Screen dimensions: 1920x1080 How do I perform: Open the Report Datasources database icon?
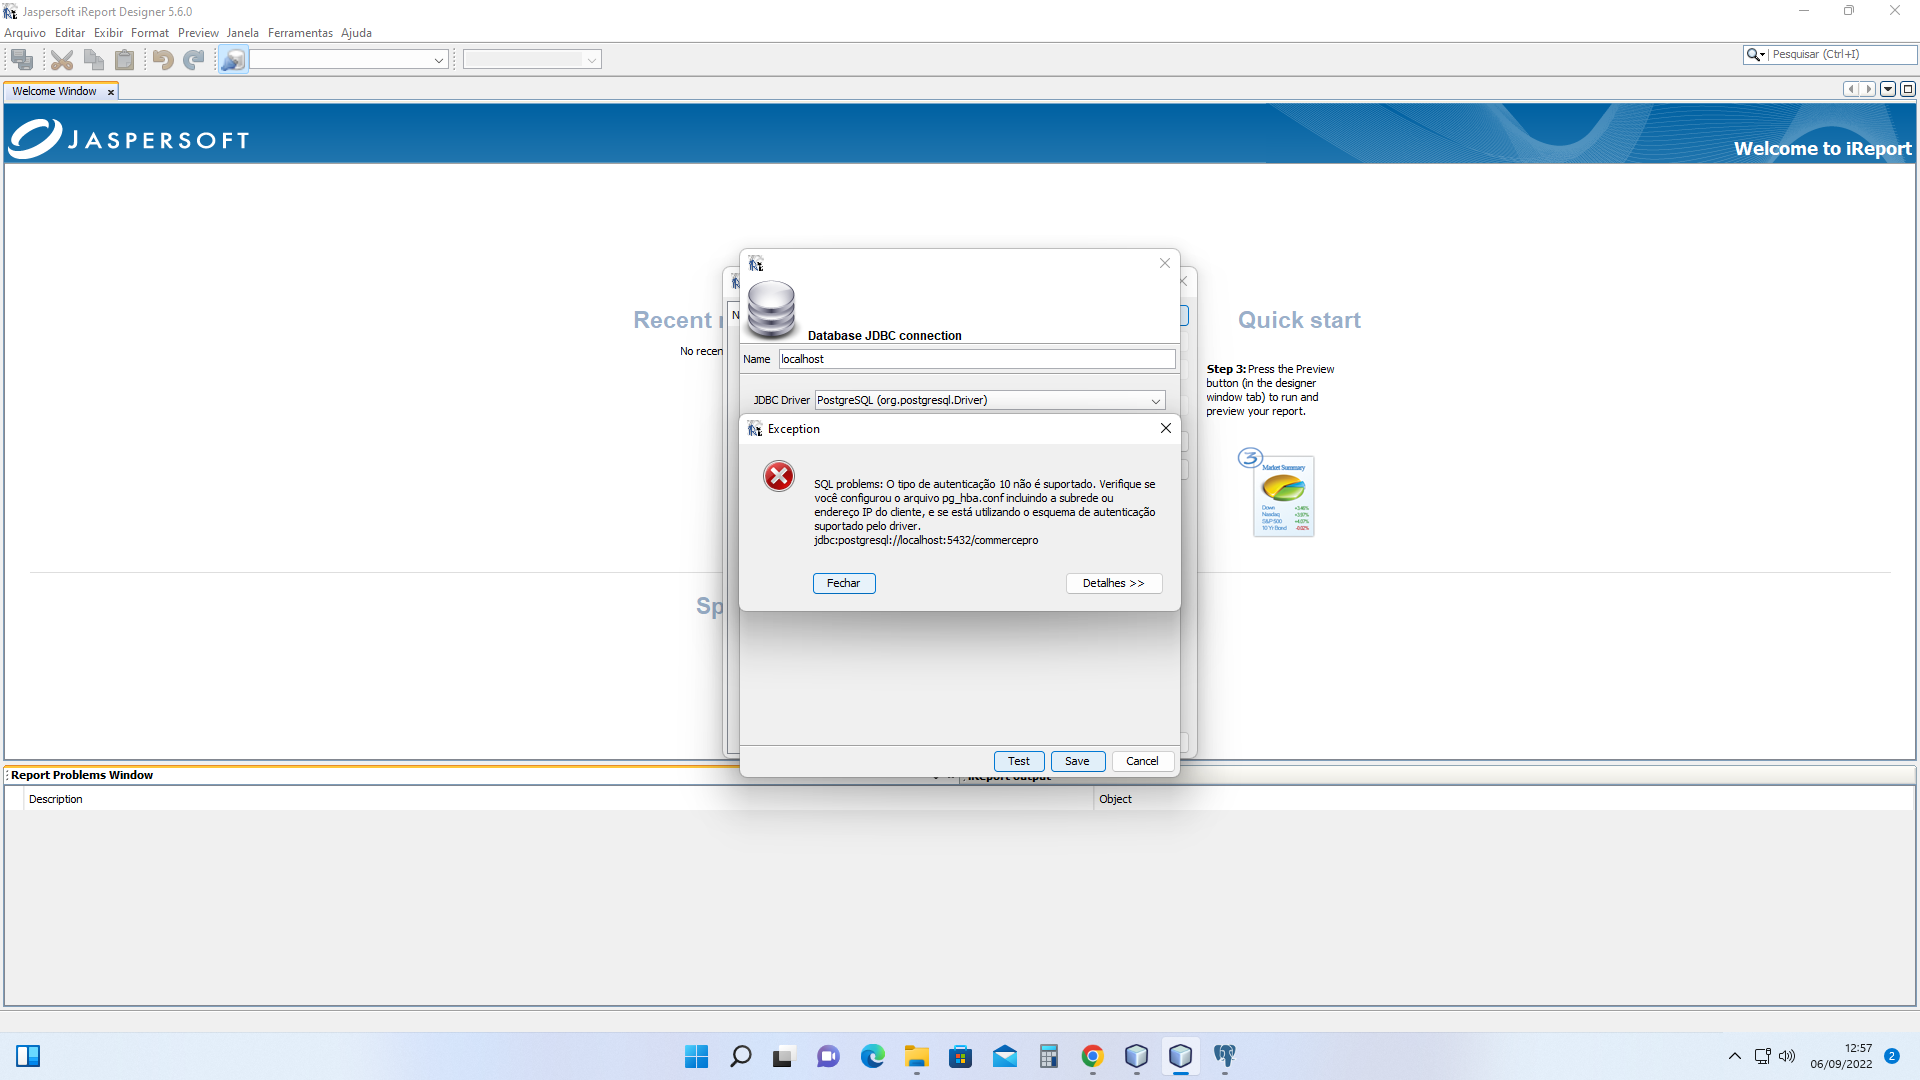tap(233, 60)
